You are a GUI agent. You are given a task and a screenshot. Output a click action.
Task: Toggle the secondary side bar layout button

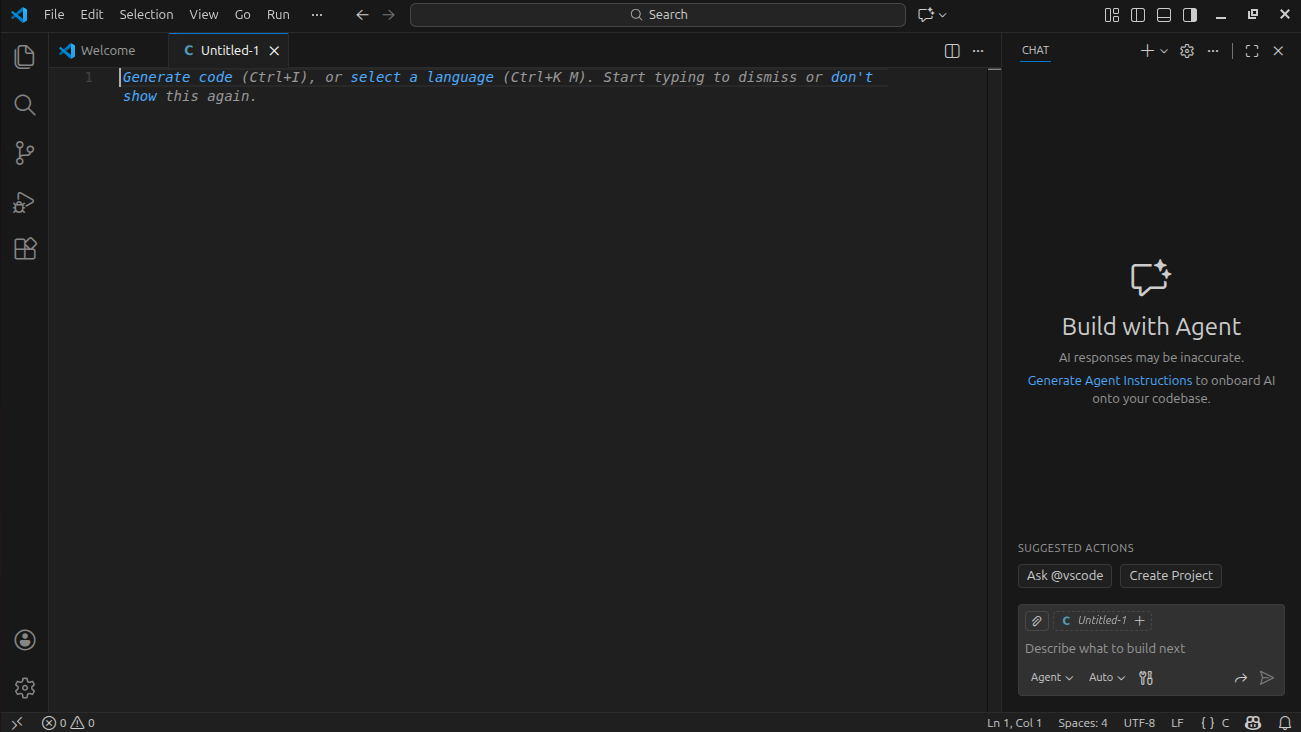coord(1190,15)
